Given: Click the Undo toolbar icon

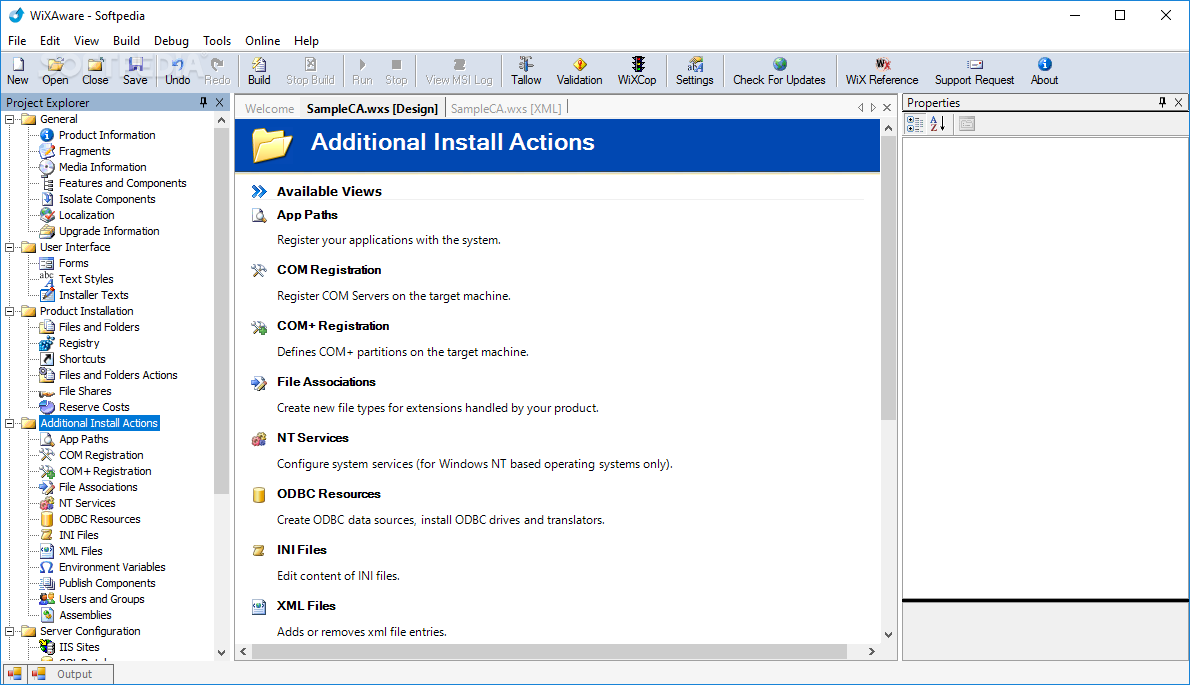Looking at the screenshot, I should pyautogui.click(x=178, y=71).
